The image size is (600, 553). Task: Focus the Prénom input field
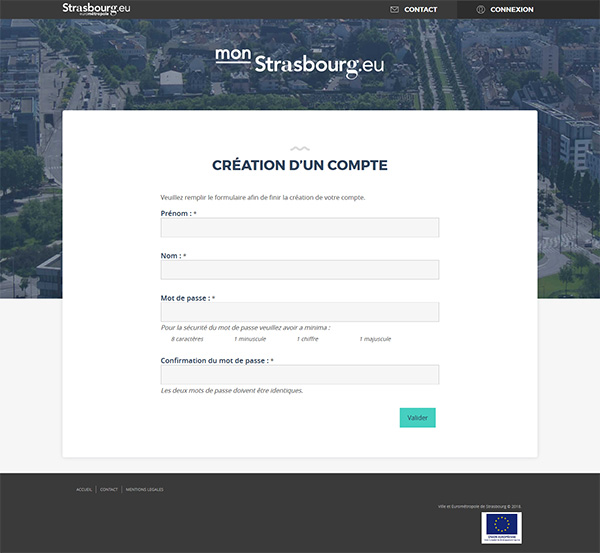tap(300, 228)
